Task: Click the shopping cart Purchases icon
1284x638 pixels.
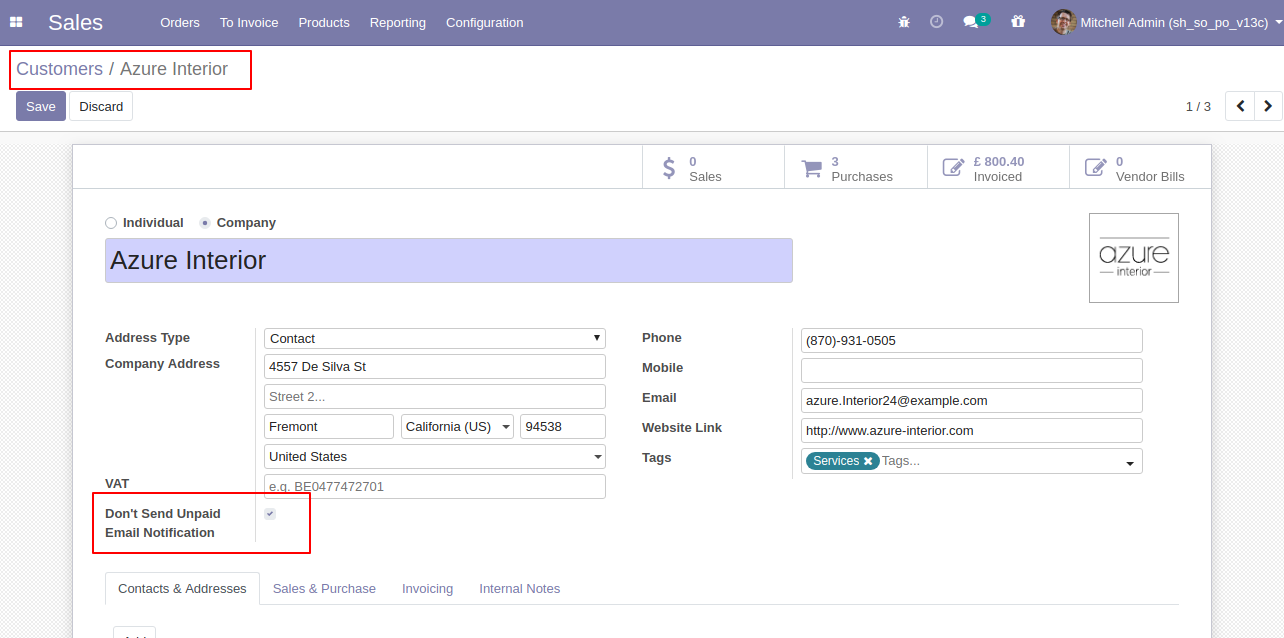Action: 811,168
